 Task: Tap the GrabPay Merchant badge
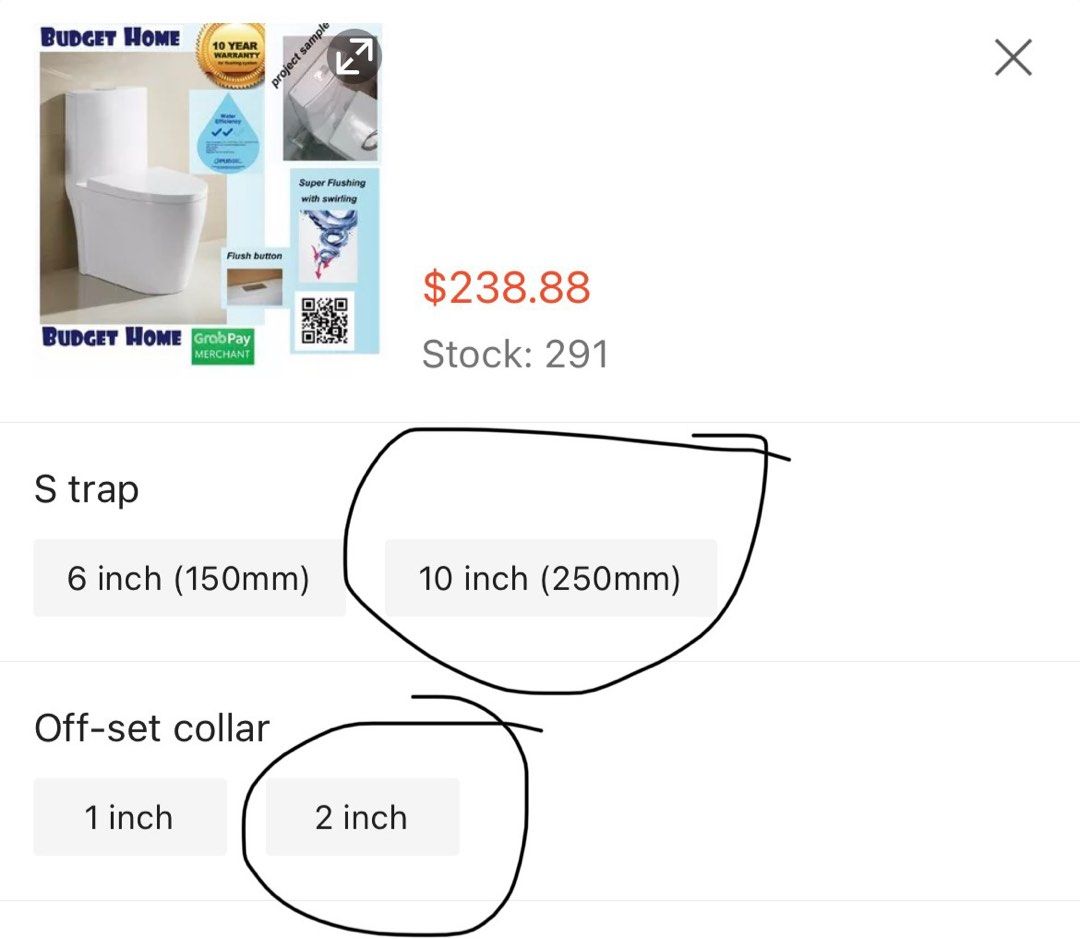pyautogui.click(x=222, y=345)
